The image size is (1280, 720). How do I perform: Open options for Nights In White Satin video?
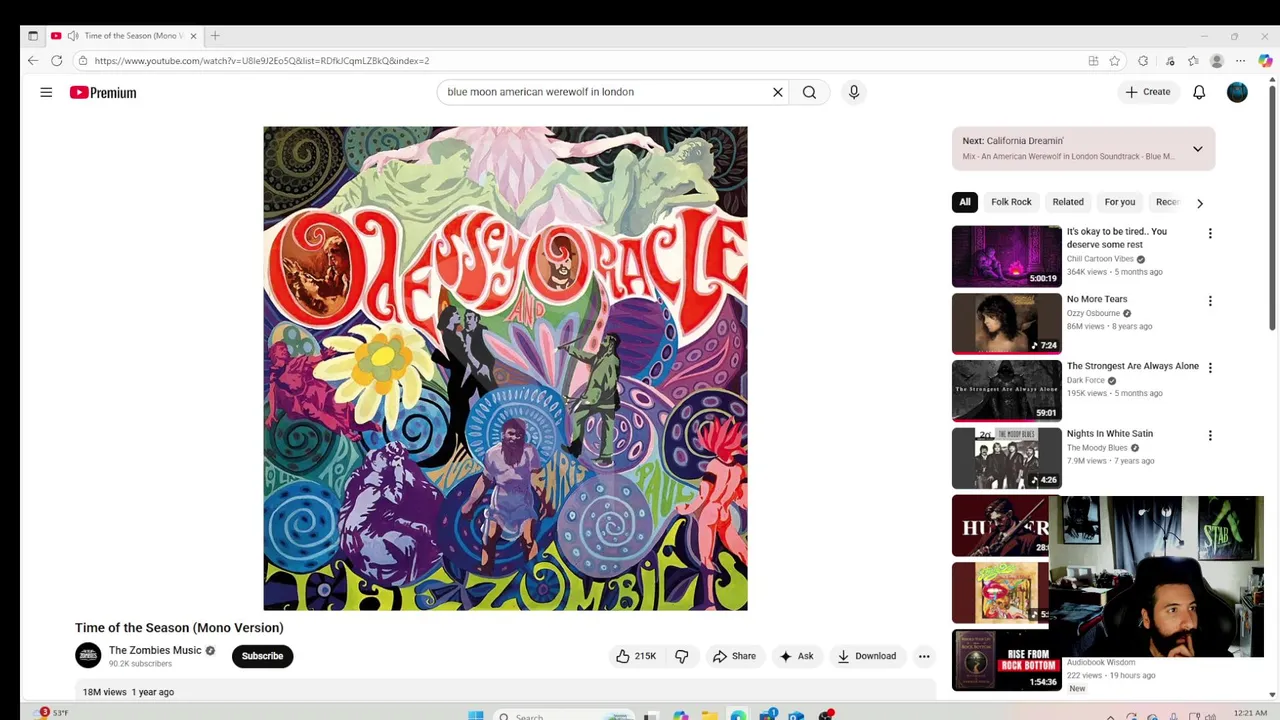pyautogui.click(x=1210, y=436)
